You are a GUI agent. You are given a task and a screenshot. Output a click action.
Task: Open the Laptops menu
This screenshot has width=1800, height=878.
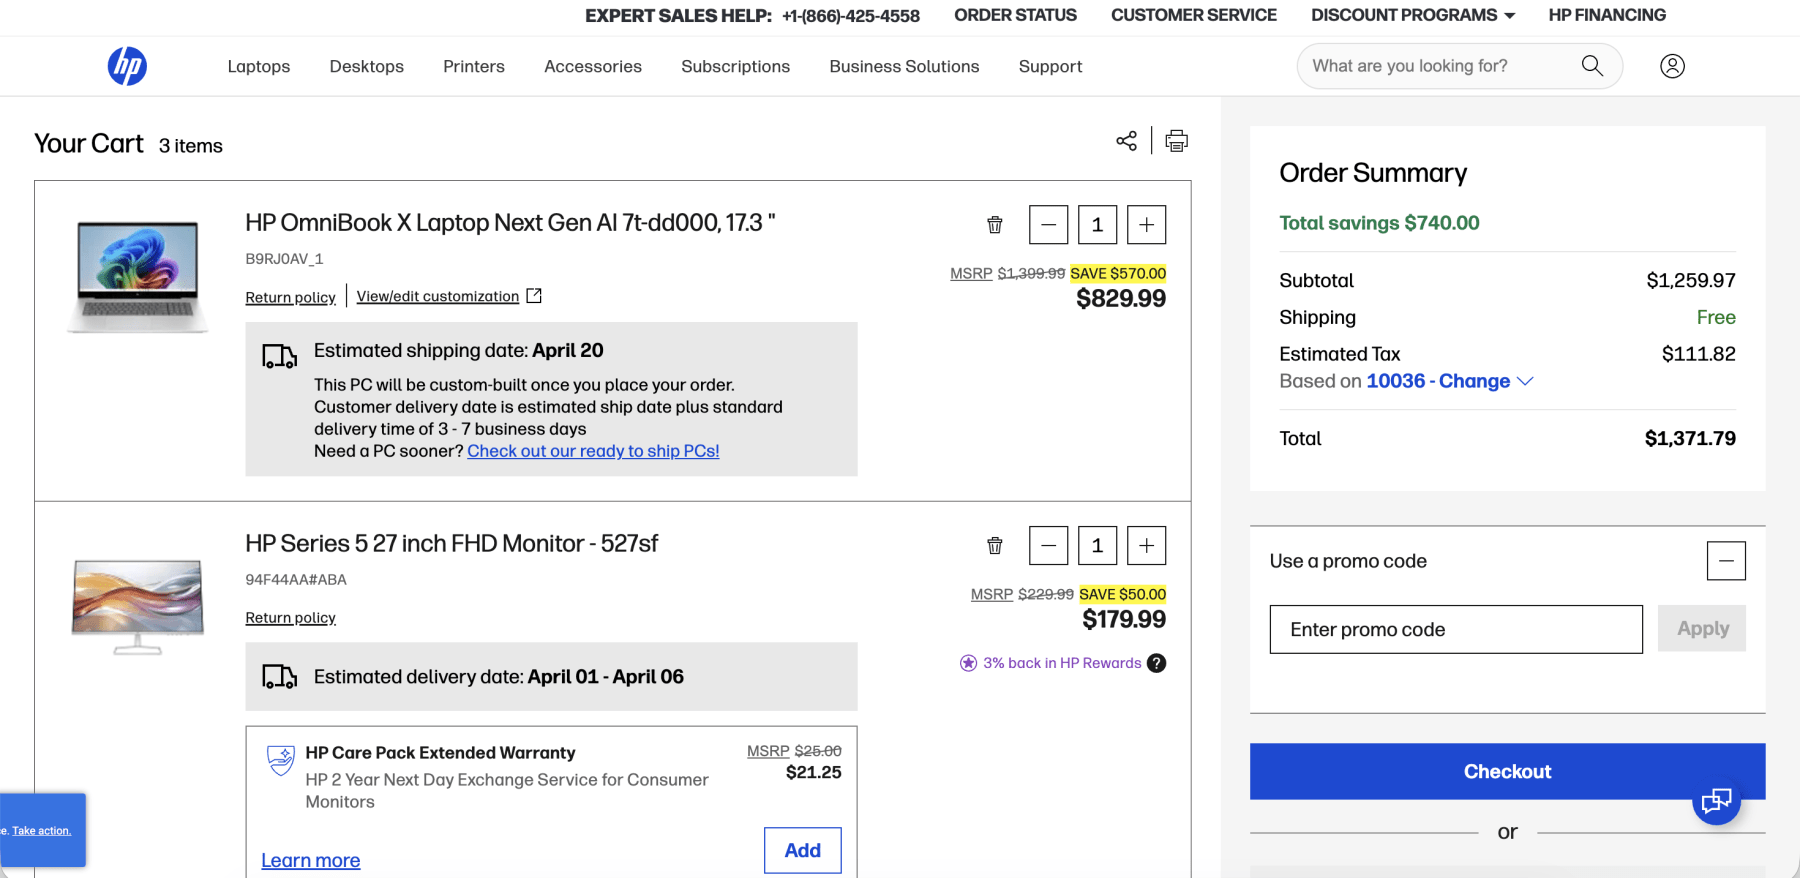point(259,66)
